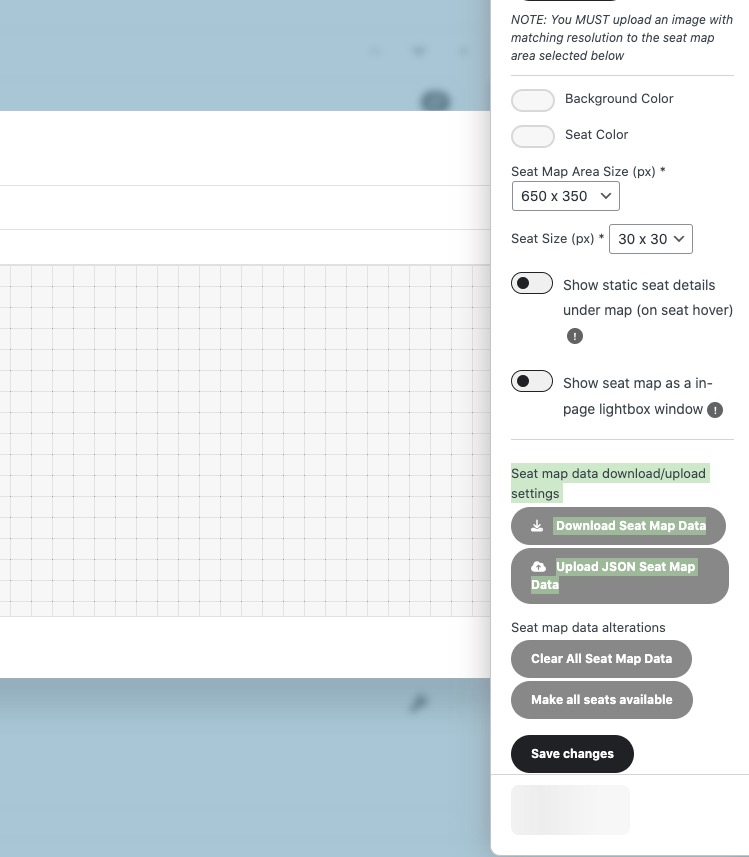This screenshot has width=749, height=857.
Task: Click Upload JSON Seat Map Data
Action: point(619,576)
